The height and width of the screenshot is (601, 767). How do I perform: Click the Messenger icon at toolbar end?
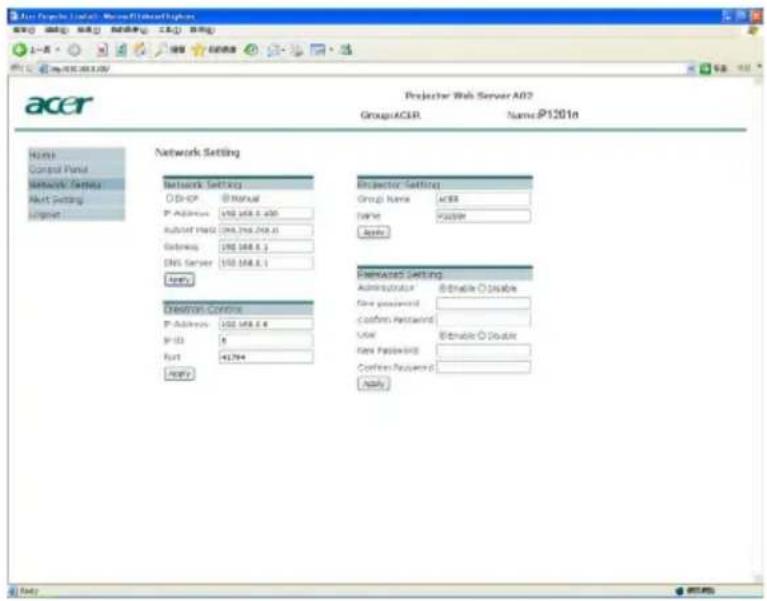[346, 49]
